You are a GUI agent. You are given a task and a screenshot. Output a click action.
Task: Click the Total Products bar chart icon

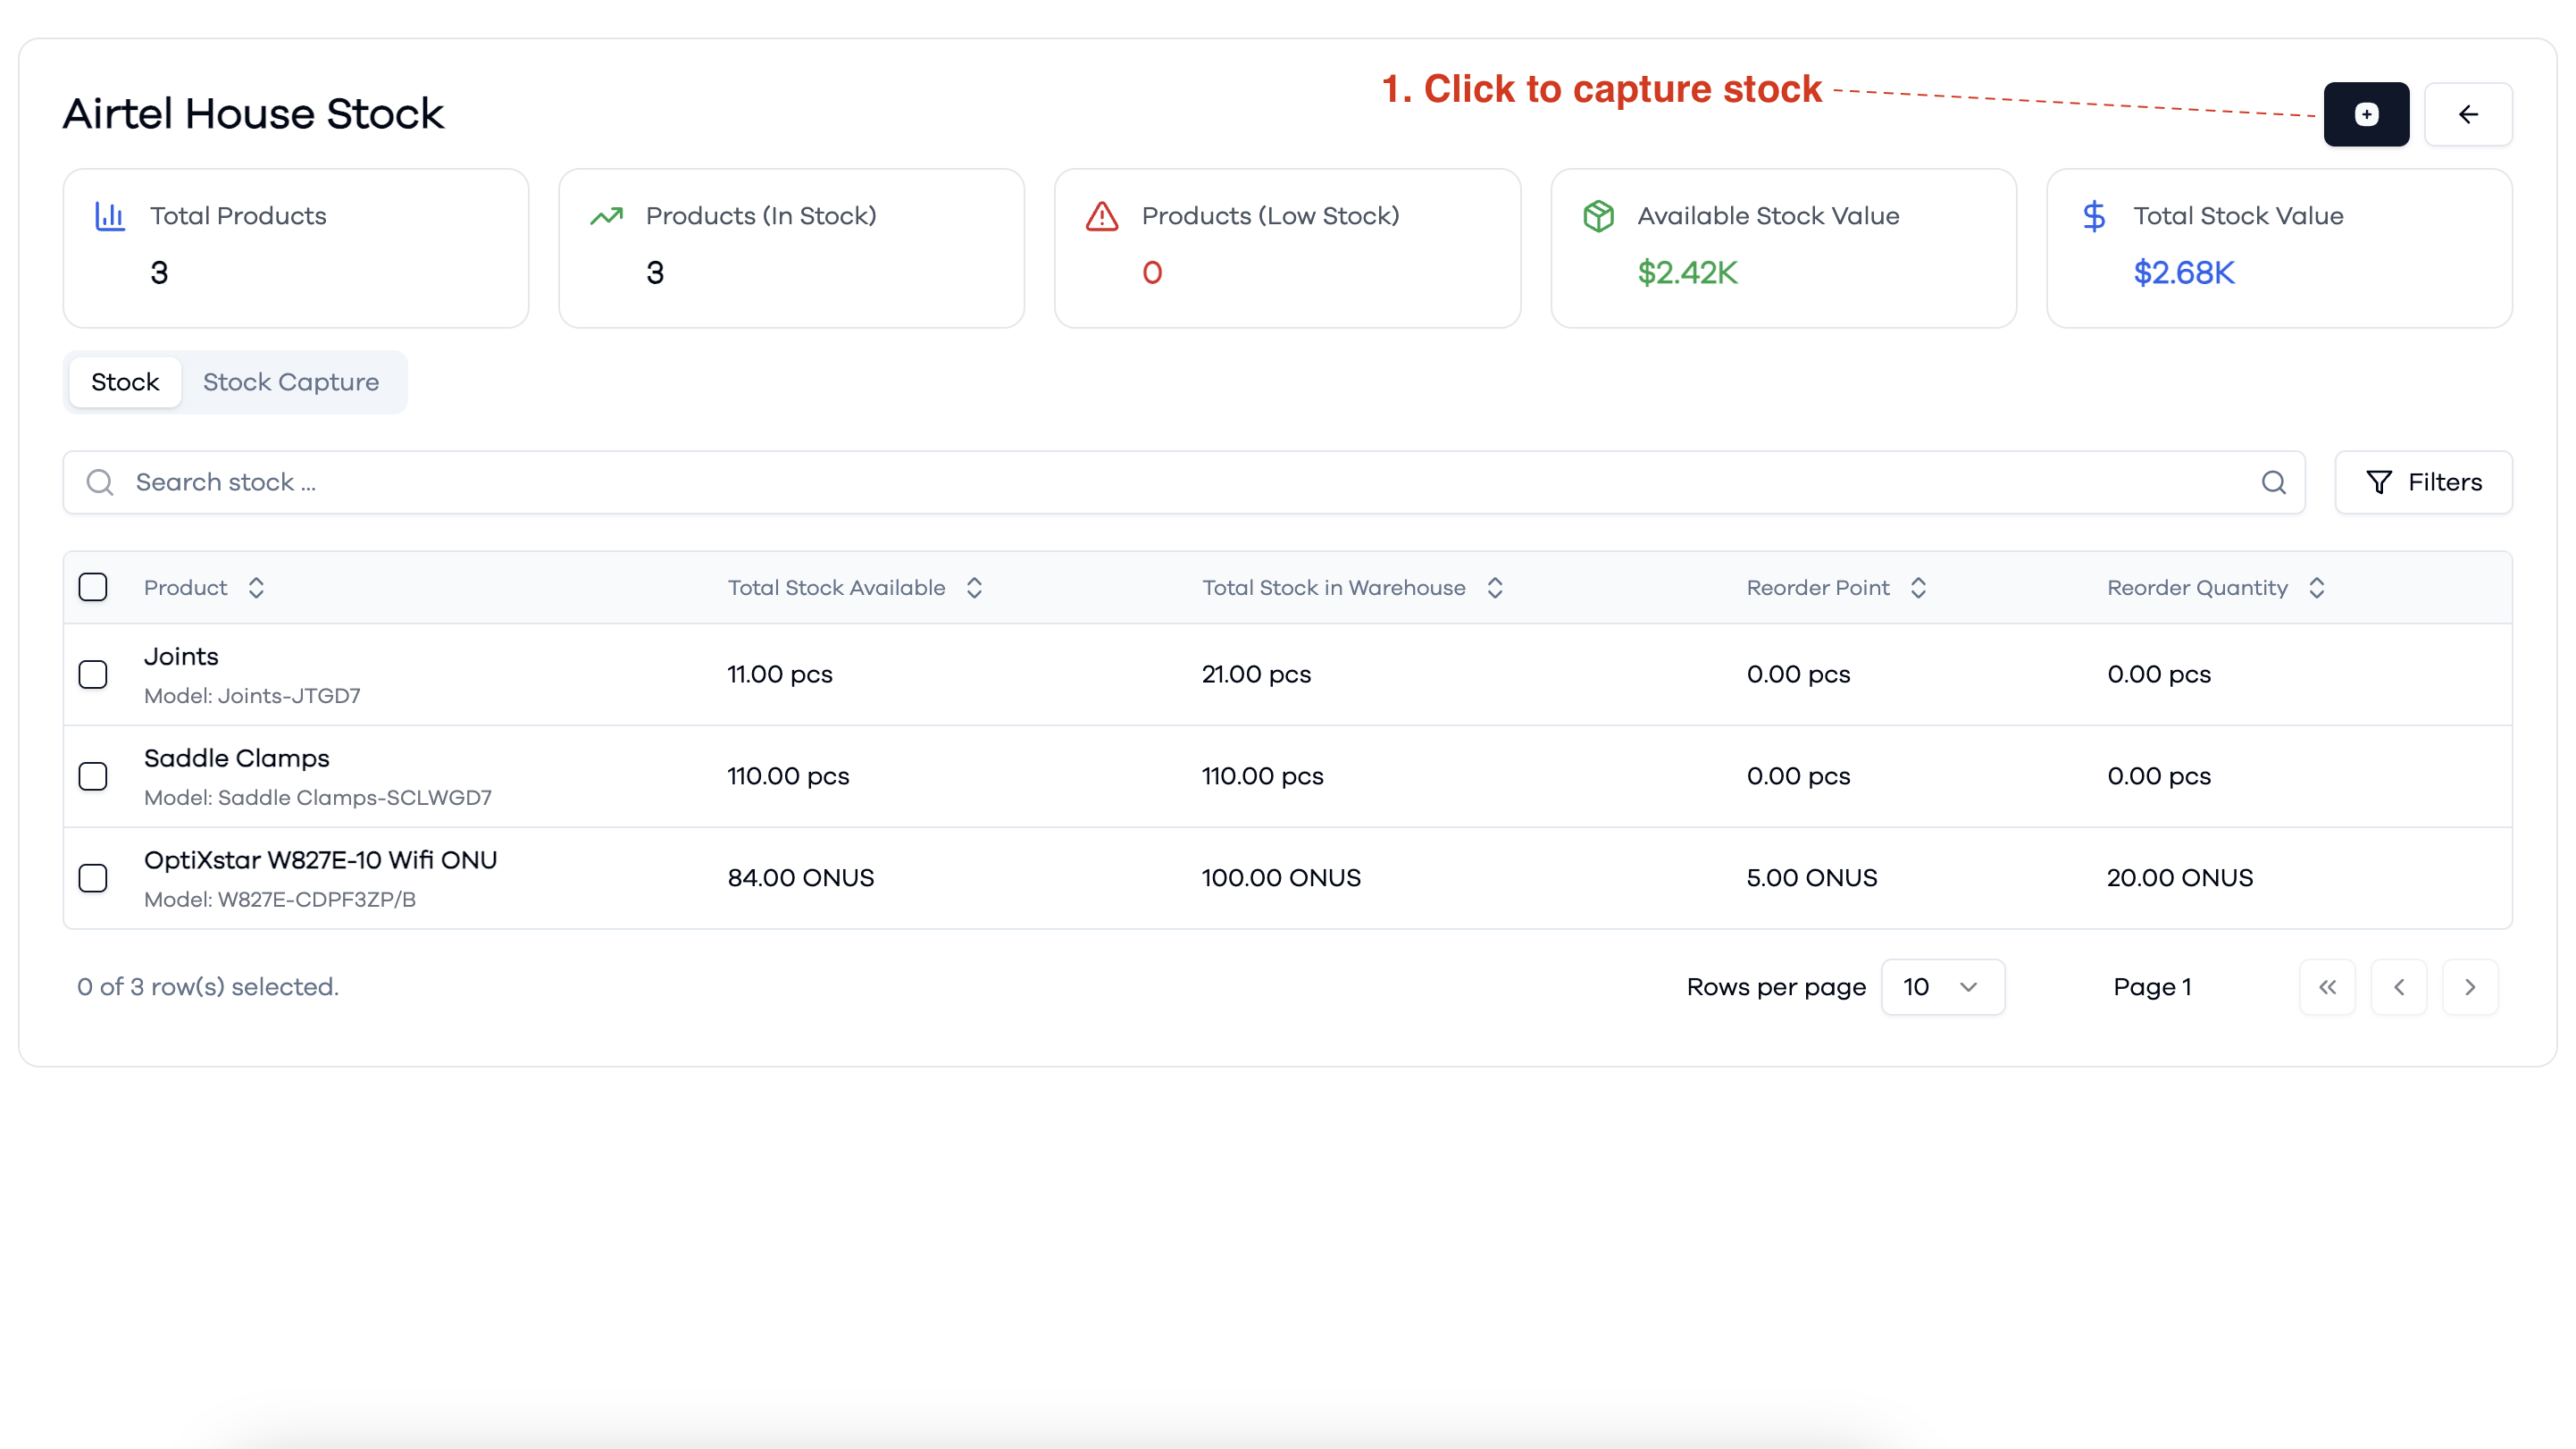(110, 216)
